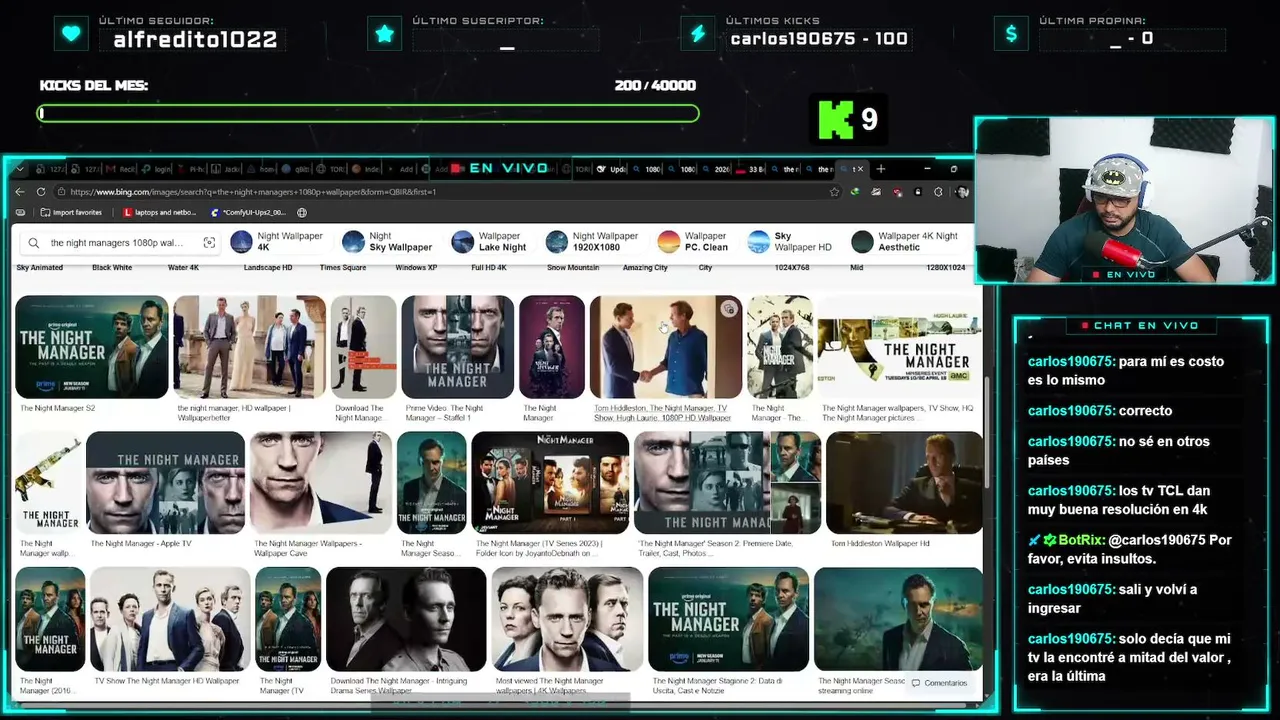Select the Wallpaper PC. Clean suggestion
This screenshot has height=720, width=1280.
point(693,242)
